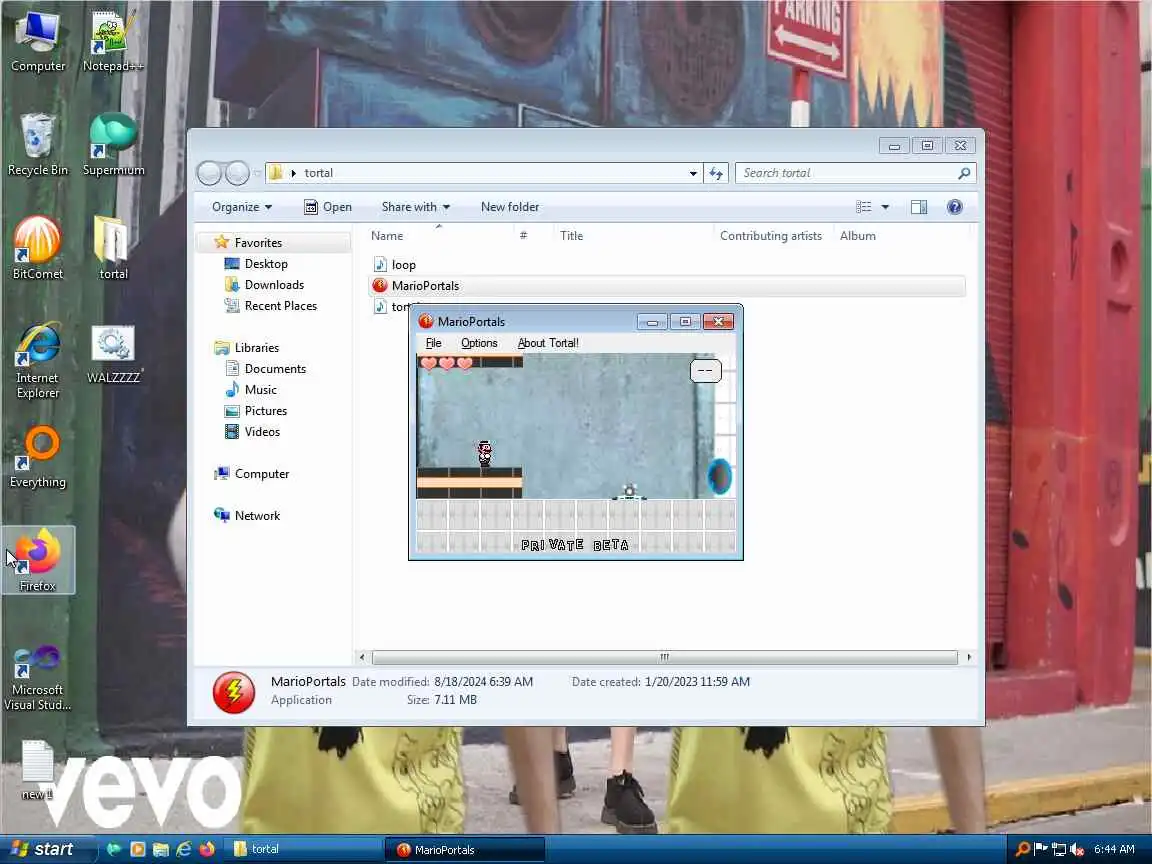Click the New folder button

pos(510,207)
